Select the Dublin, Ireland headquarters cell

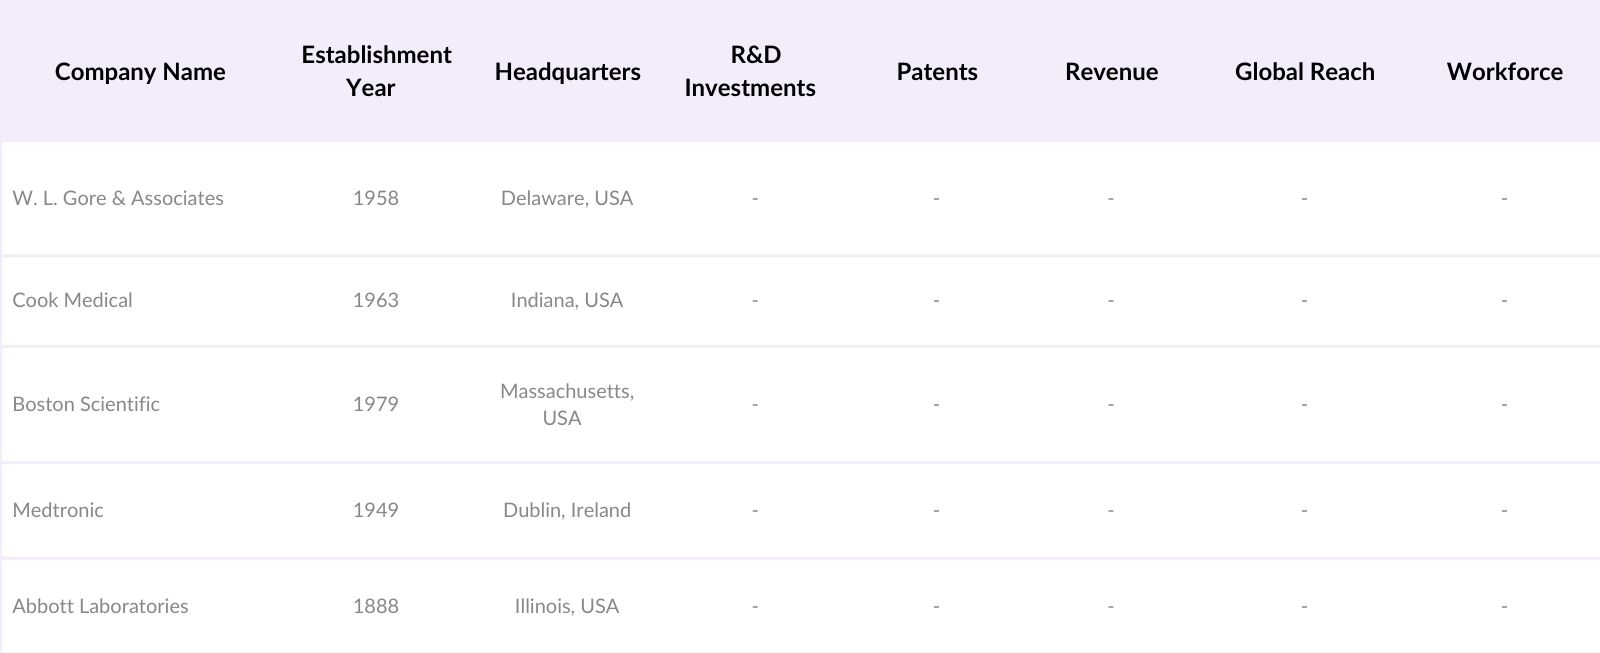coord(567,510)
